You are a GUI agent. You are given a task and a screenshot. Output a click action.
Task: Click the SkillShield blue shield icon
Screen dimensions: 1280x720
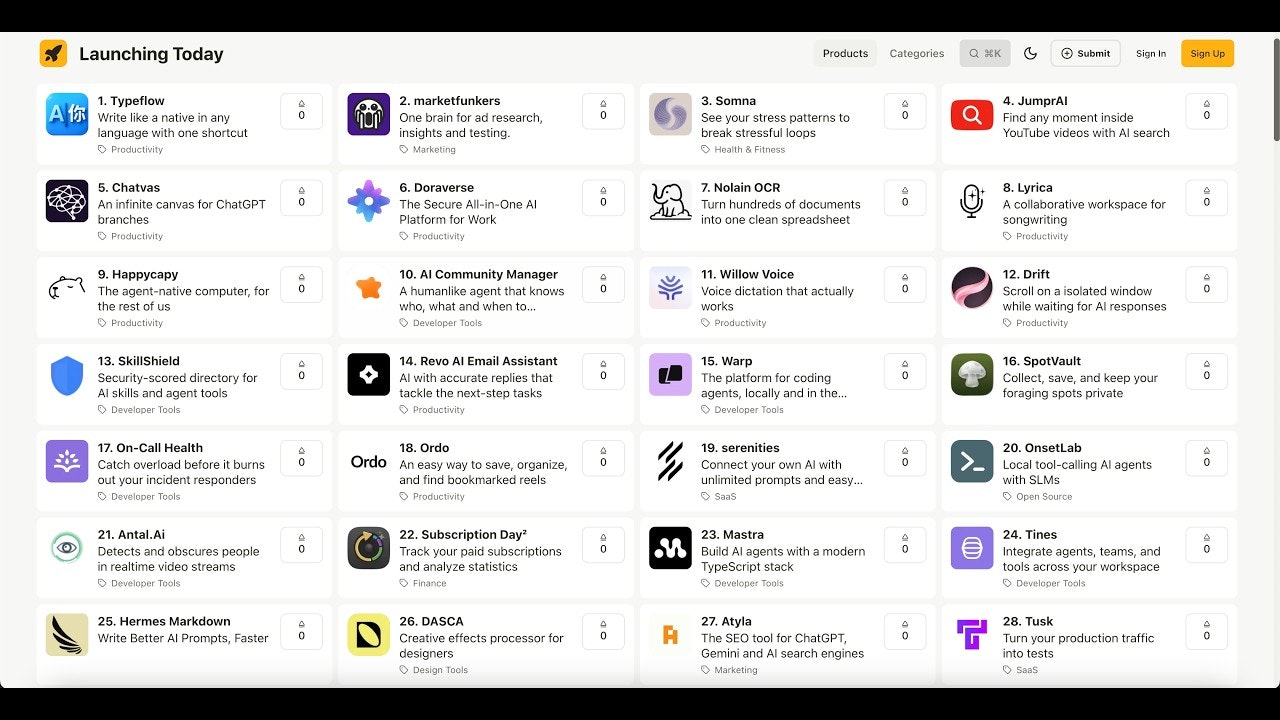[67, 375]
